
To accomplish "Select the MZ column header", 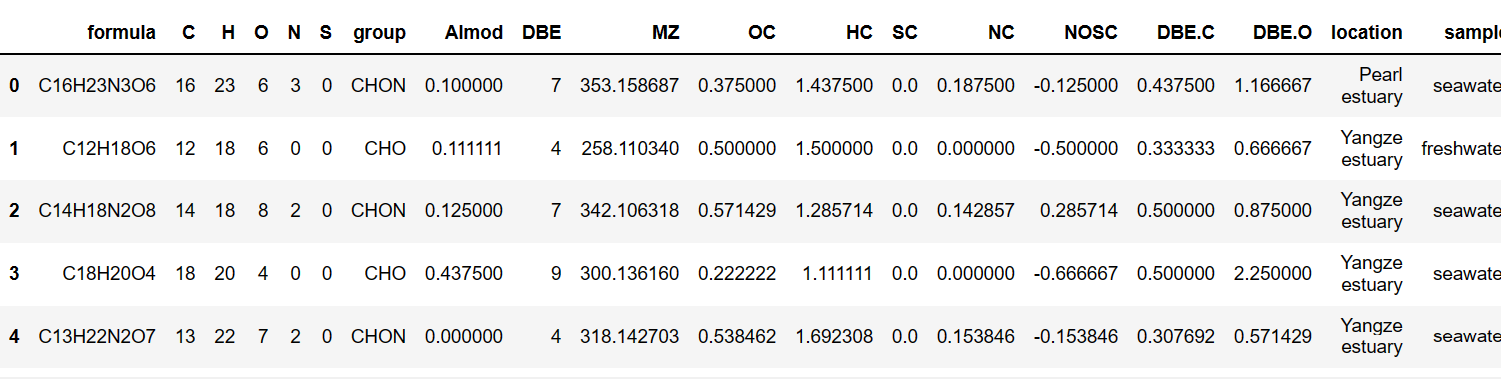I will click(x=665, y=32).
